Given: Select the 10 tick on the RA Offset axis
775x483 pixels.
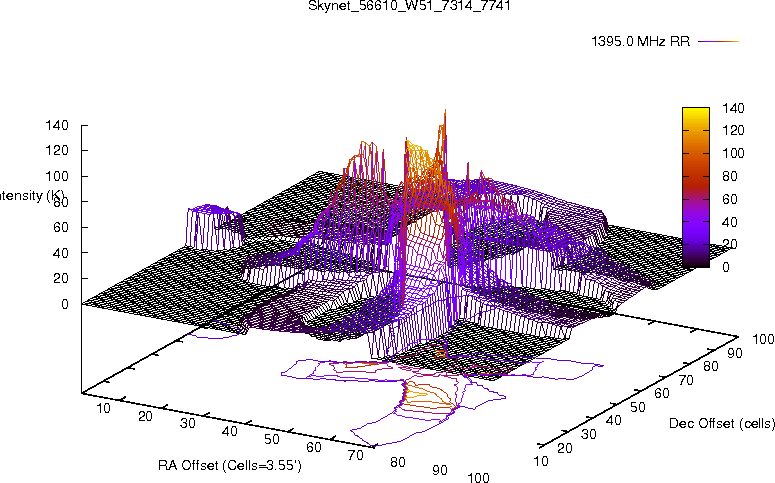Looking at the screenshot, I should pyautogui.click(x=103, y=408).
